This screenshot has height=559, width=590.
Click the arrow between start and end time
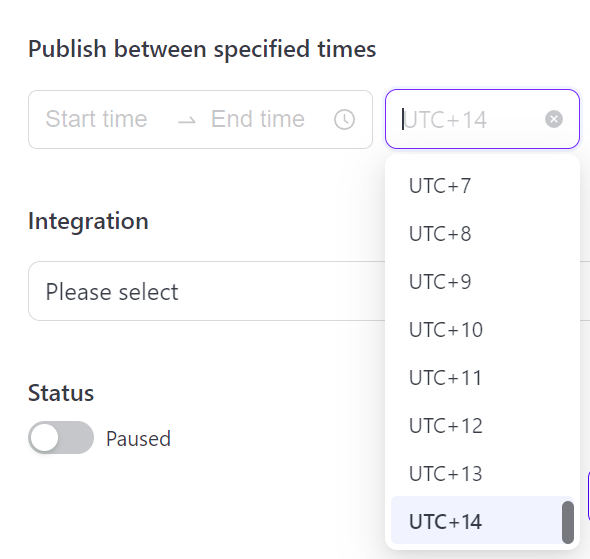187,120
